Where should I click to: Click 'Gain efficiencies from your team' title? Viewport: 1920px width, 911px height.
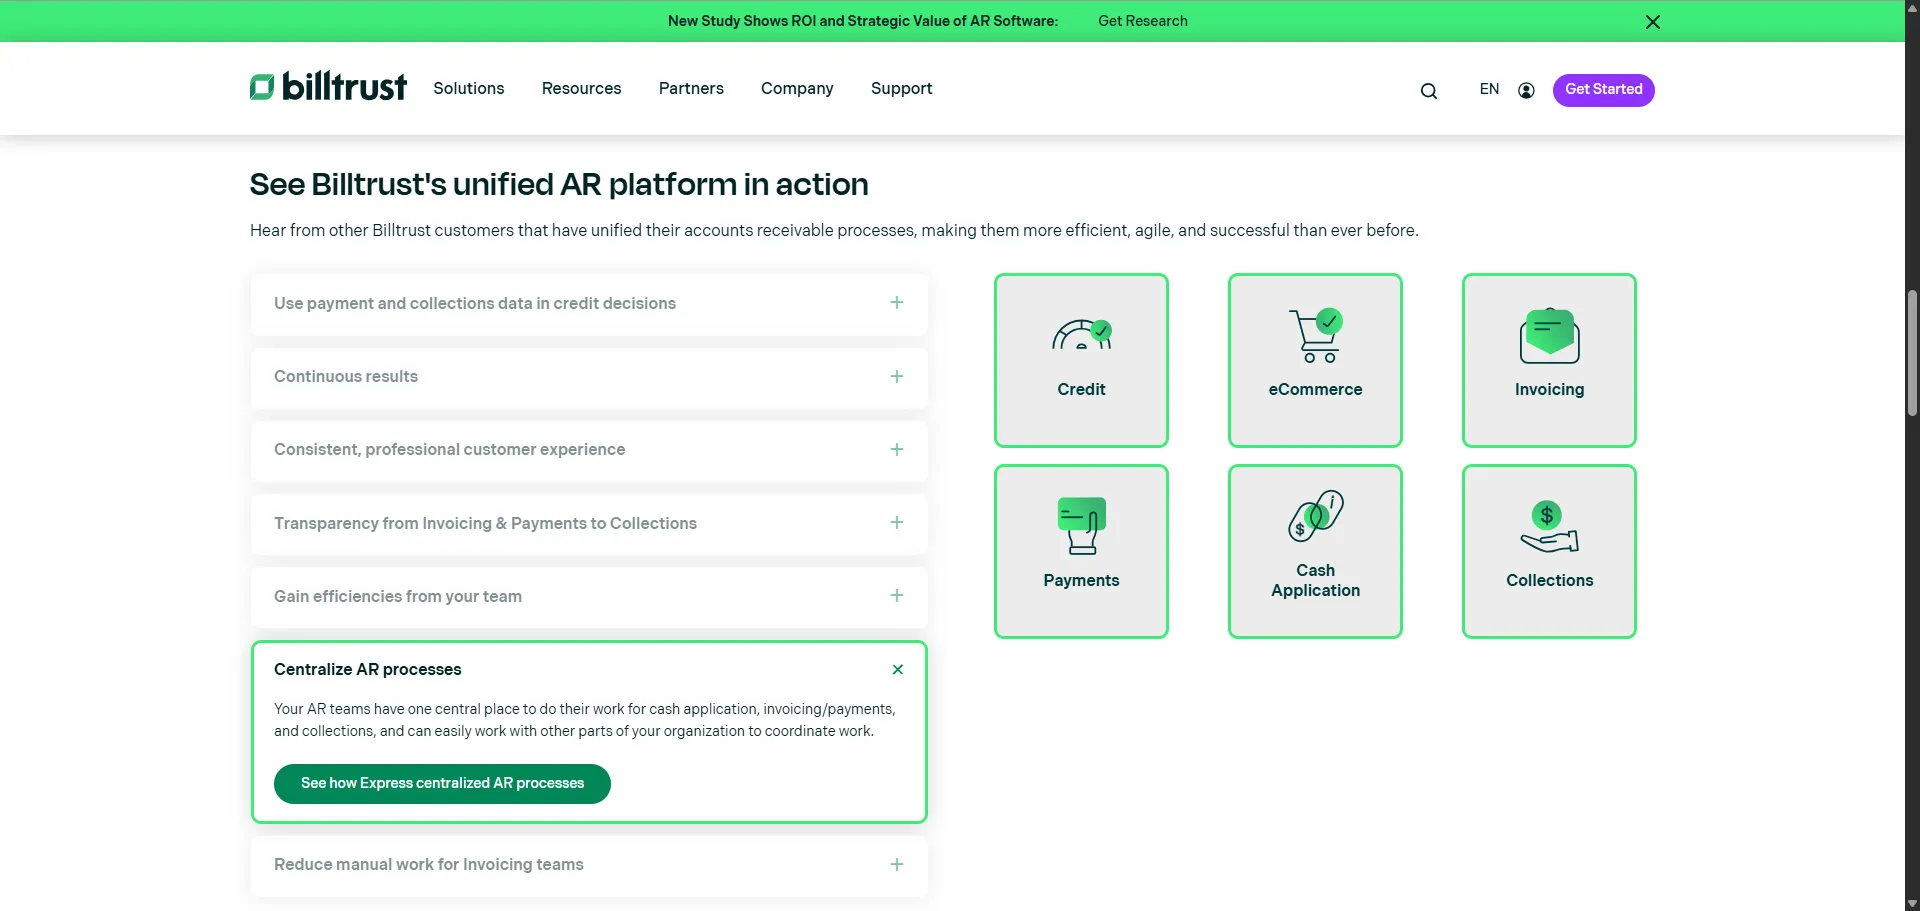(398, 597)
